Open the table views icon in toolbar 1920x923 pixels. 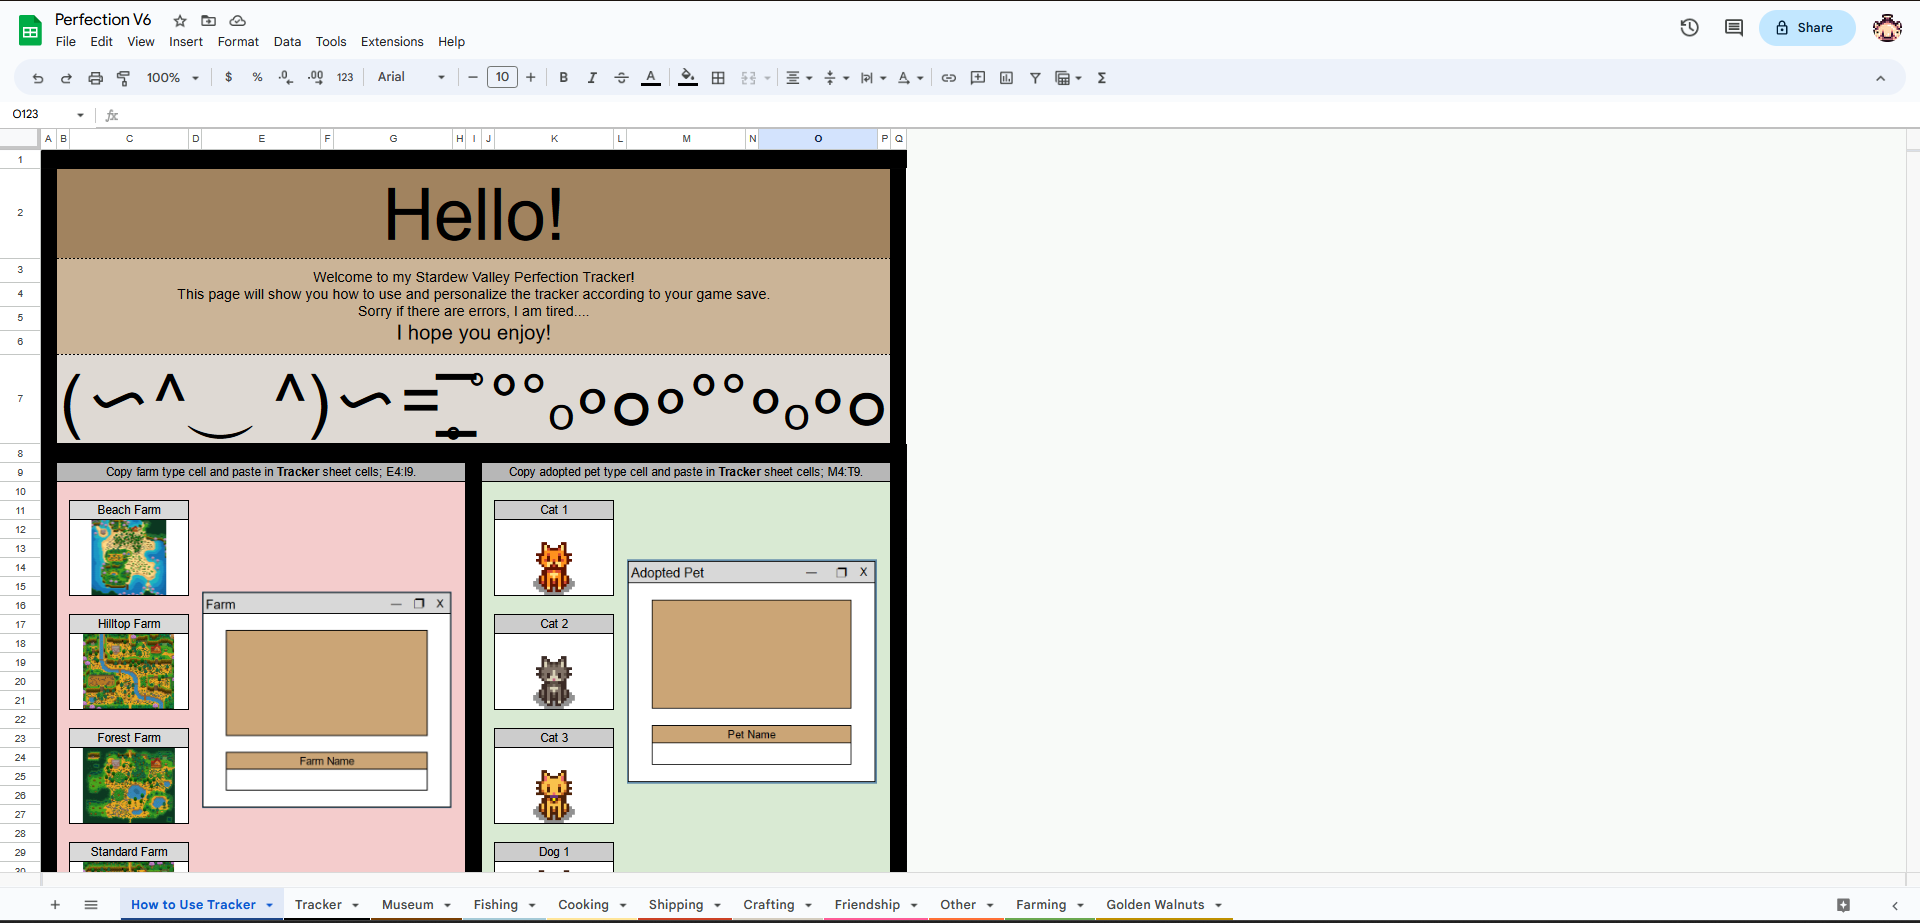pos(1068,77)
